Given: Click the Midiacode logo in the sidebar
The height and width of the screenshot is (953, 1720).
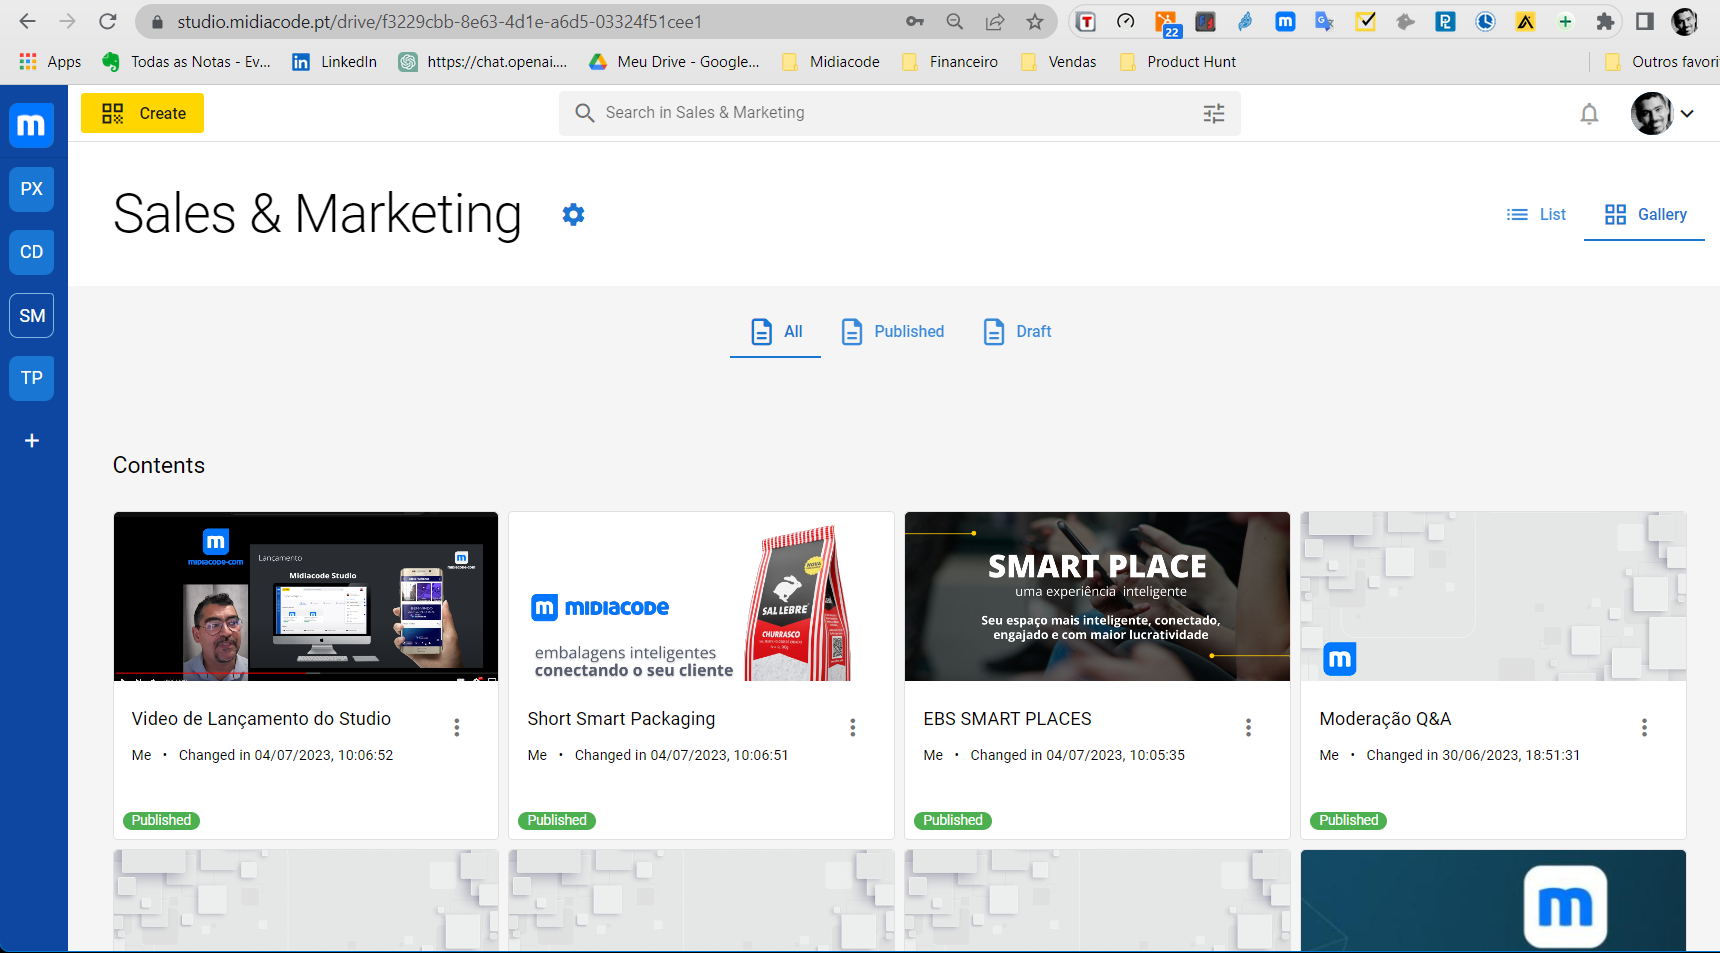Looking at the screenshot, I should pyautogui.click(x=31, y=125).
